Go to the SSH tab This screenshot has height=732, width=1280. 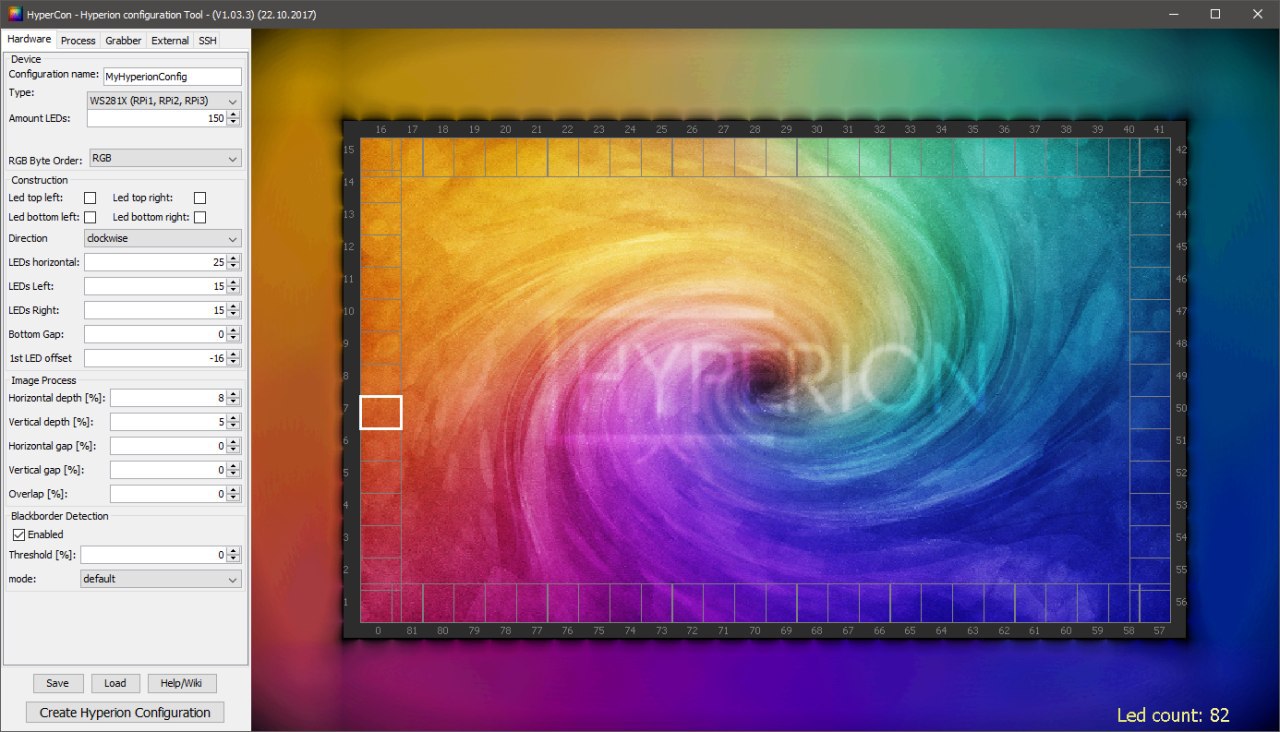(207, 41)
